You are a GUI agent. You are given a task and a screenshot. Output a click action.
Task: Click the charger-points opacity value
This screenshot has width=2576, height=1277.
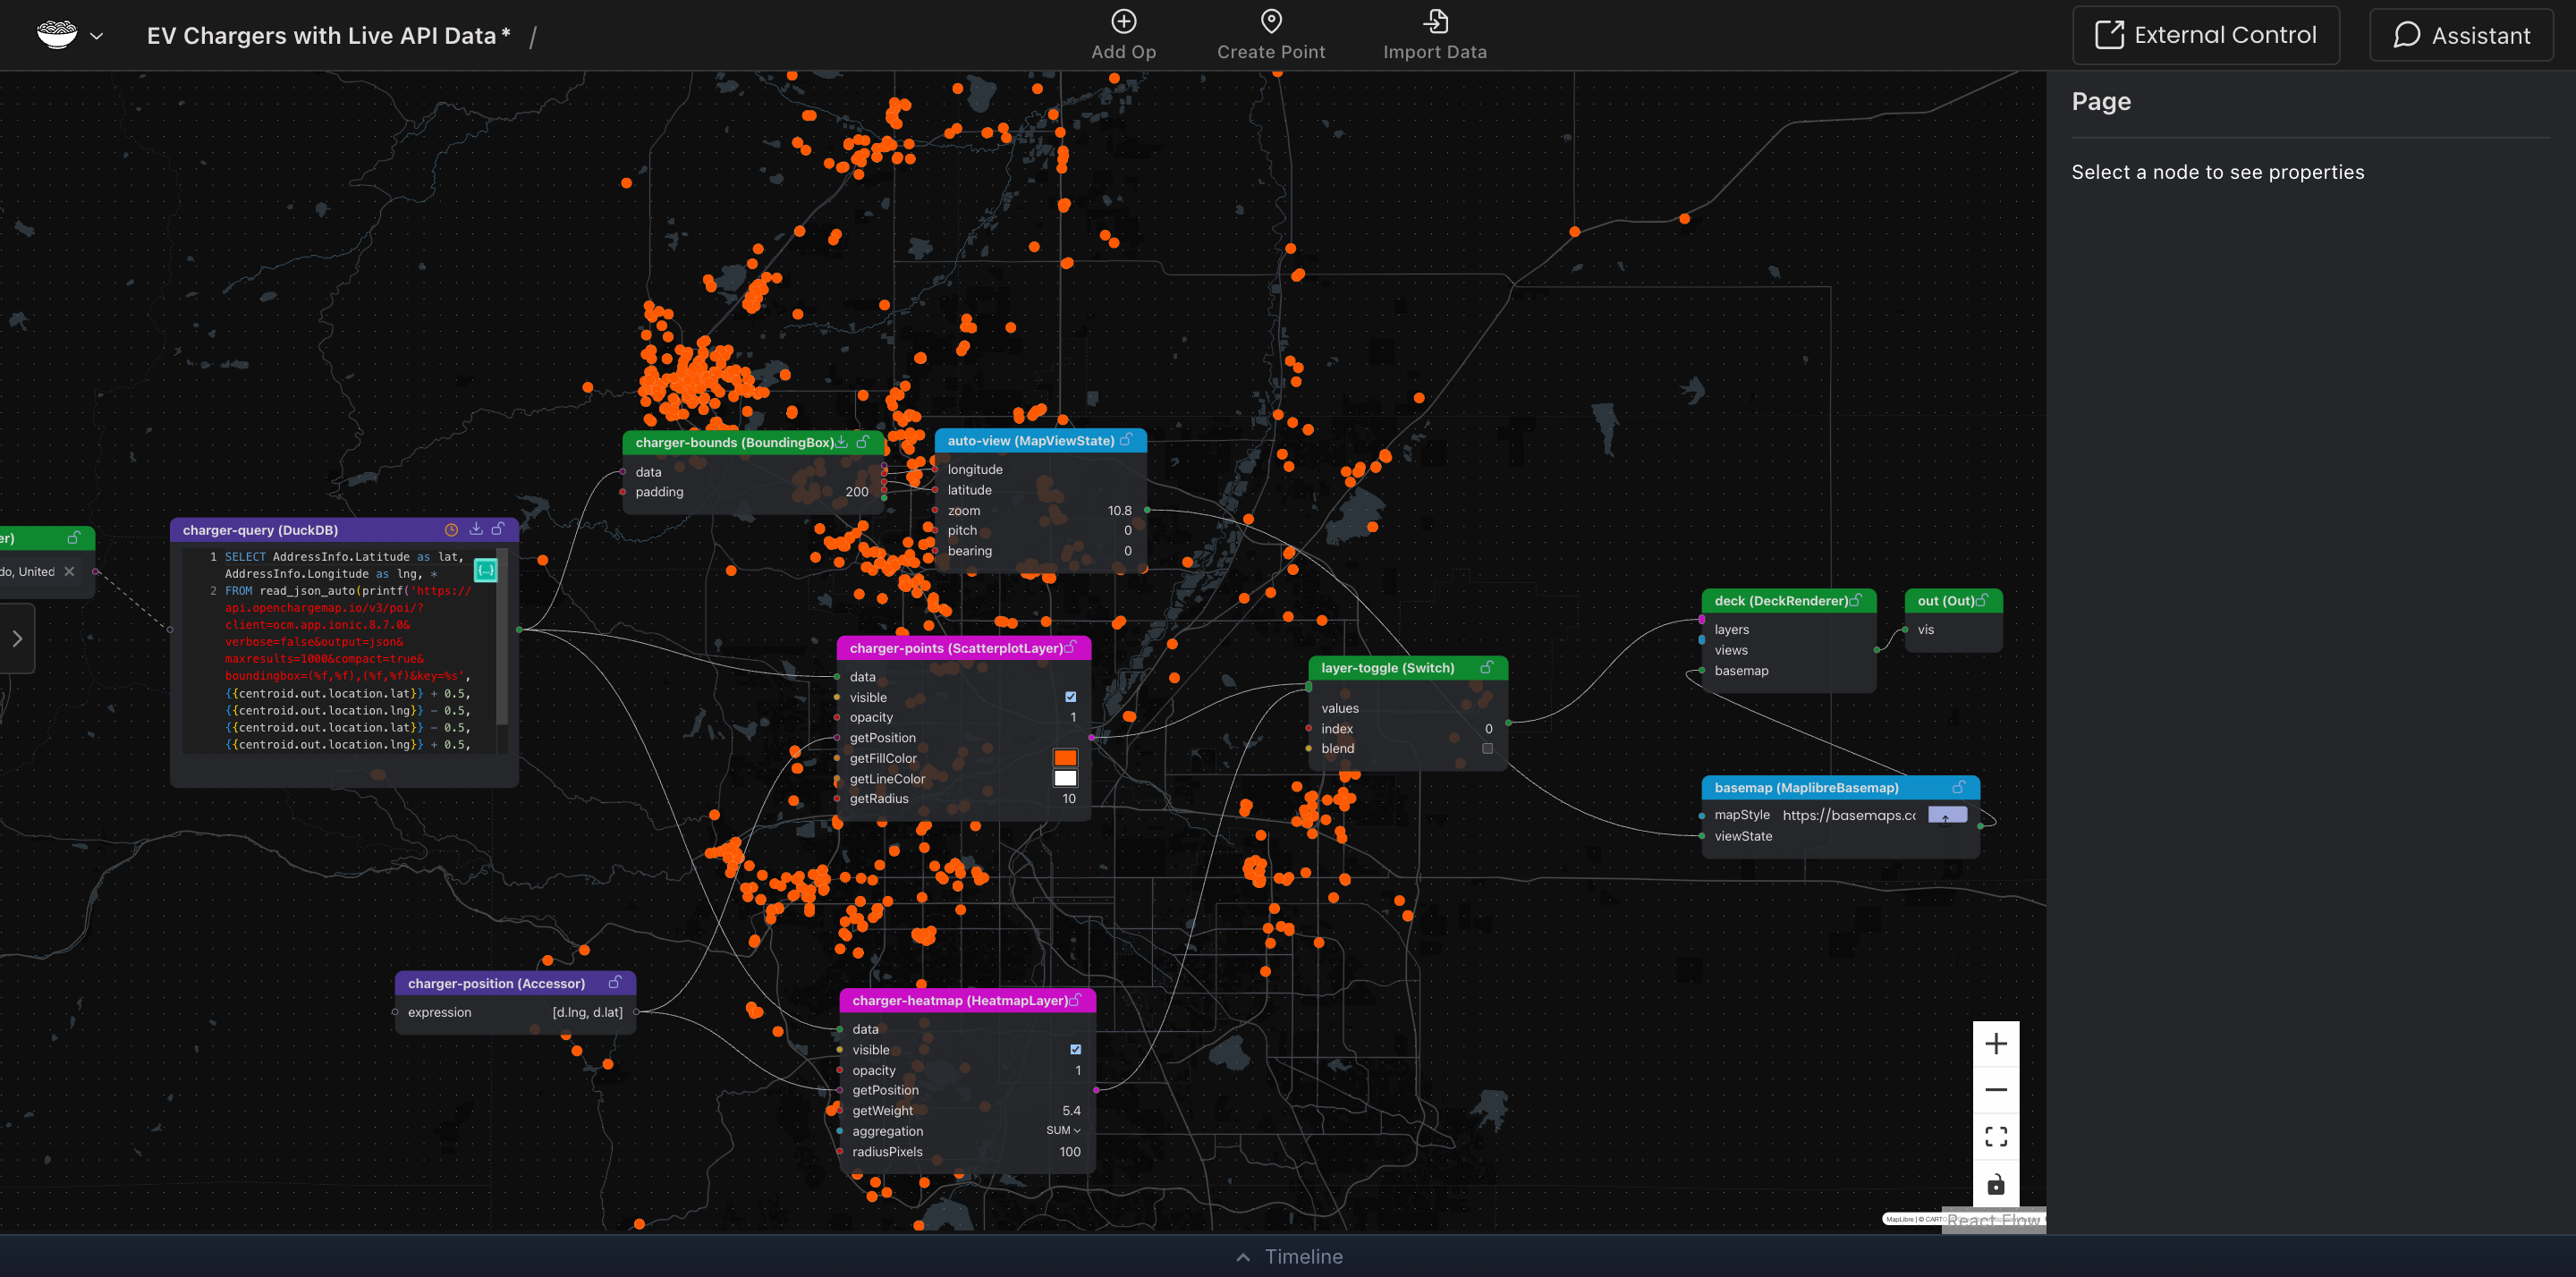(1073, 717)
